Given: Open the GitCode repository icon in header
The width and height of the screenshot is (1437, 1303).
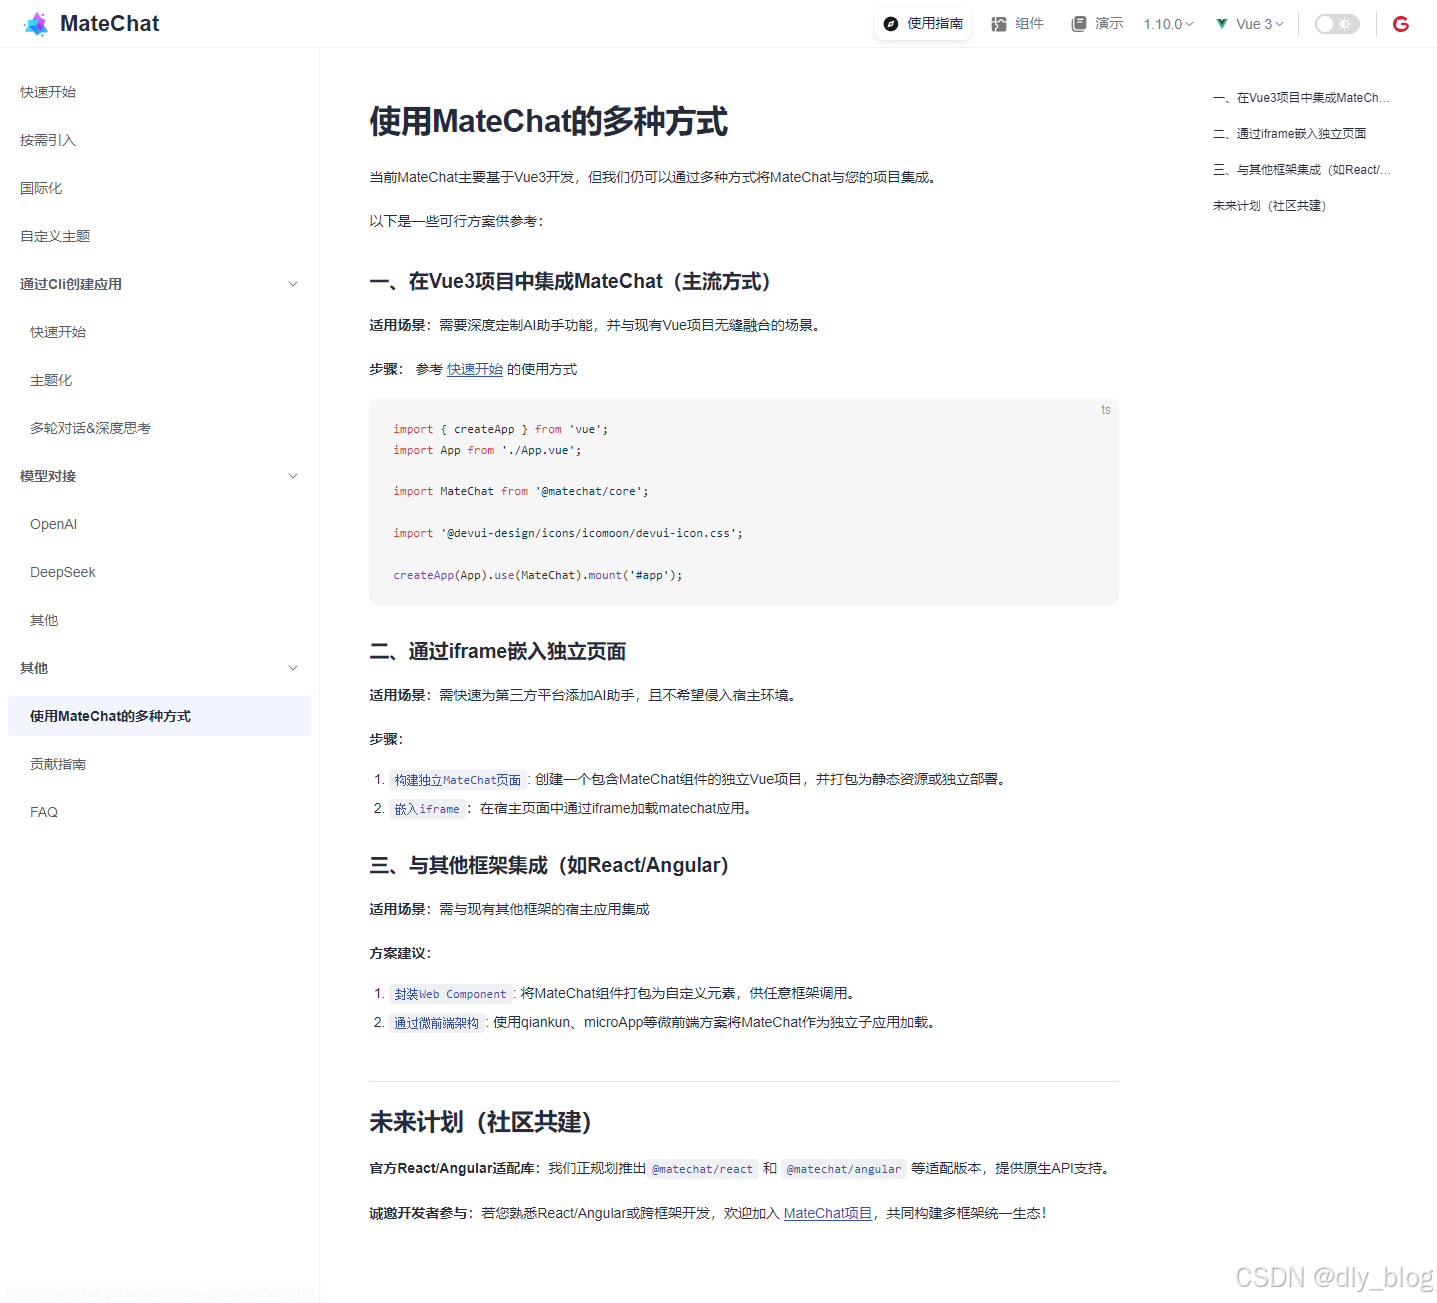Looking at the screenshot, I should (1400, 24).
